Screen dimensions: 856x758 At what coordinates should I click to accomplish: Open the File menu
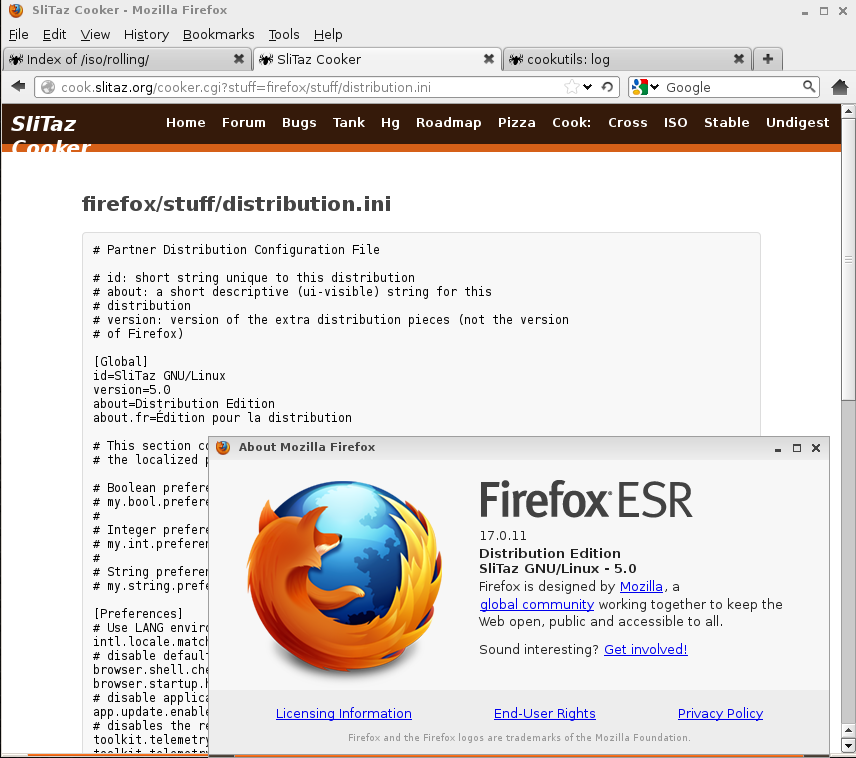point(19,34)
